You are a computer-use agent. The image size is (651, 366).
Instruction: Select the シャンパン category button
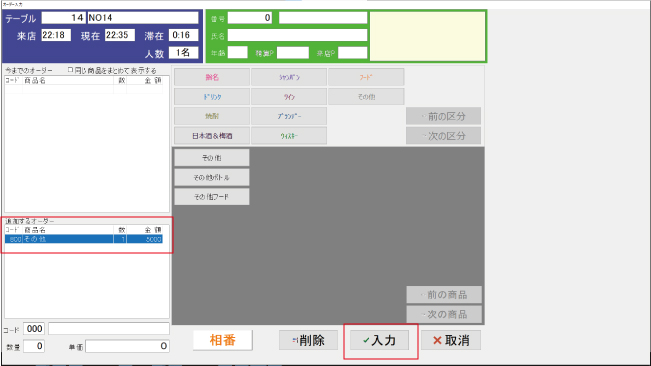pos(289,77)
